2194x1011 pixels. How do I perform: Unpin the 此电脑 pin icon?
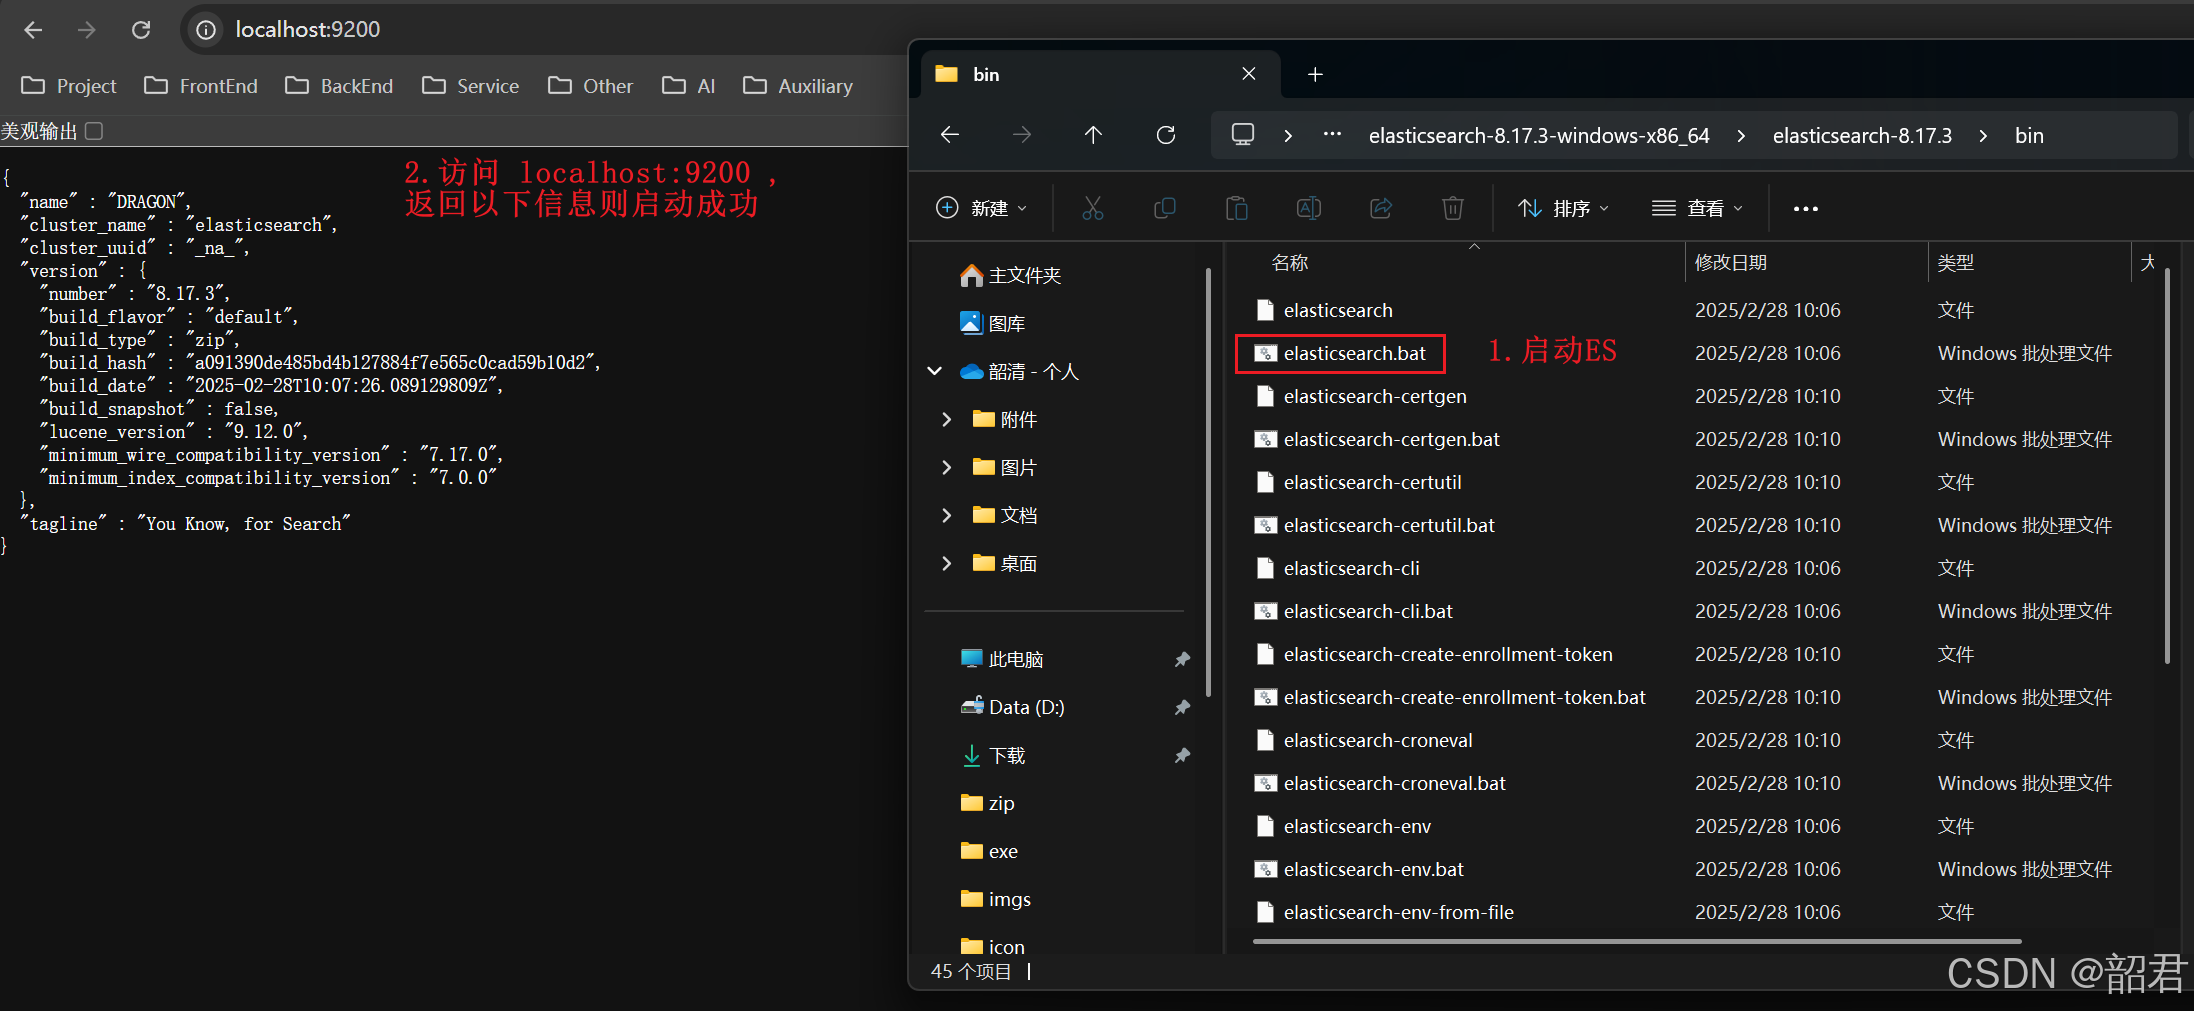(1182, 659)
